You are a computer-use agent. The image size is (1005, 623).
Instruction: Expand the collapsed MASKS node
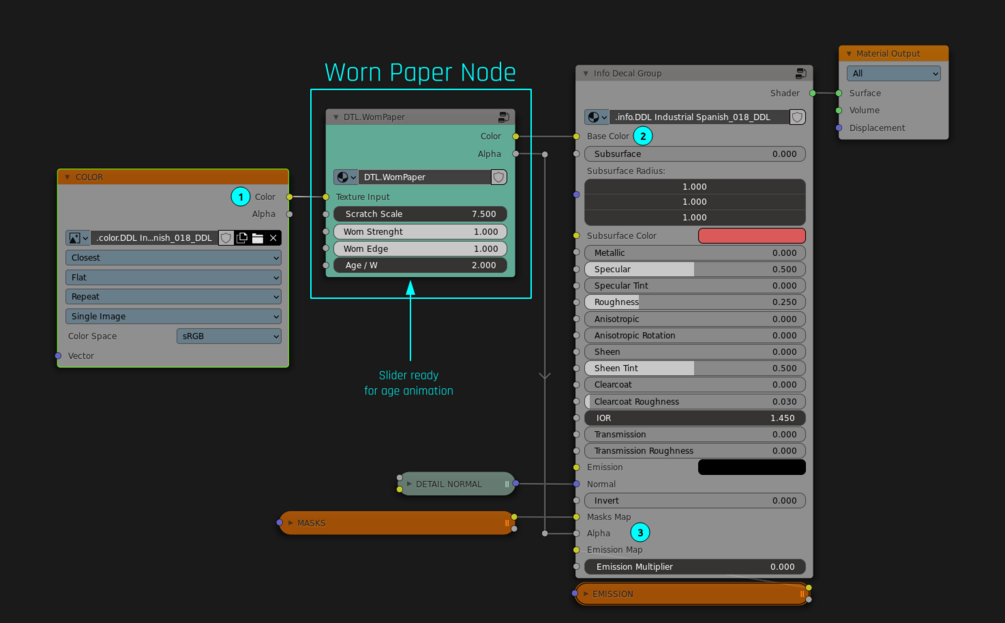click(x=290, y=523)
